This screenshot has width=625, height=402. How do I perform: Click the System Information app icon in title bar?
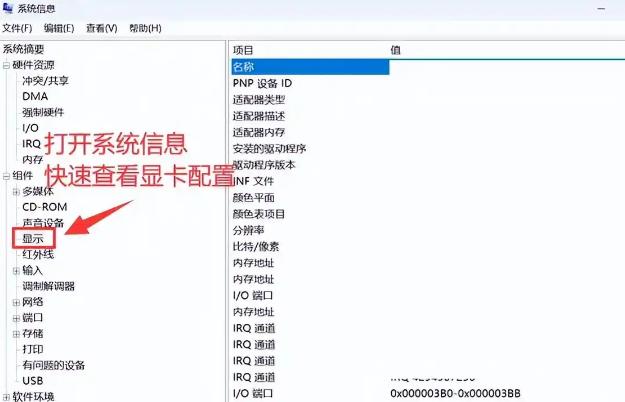pyautogui.click(x=8, y=8)
